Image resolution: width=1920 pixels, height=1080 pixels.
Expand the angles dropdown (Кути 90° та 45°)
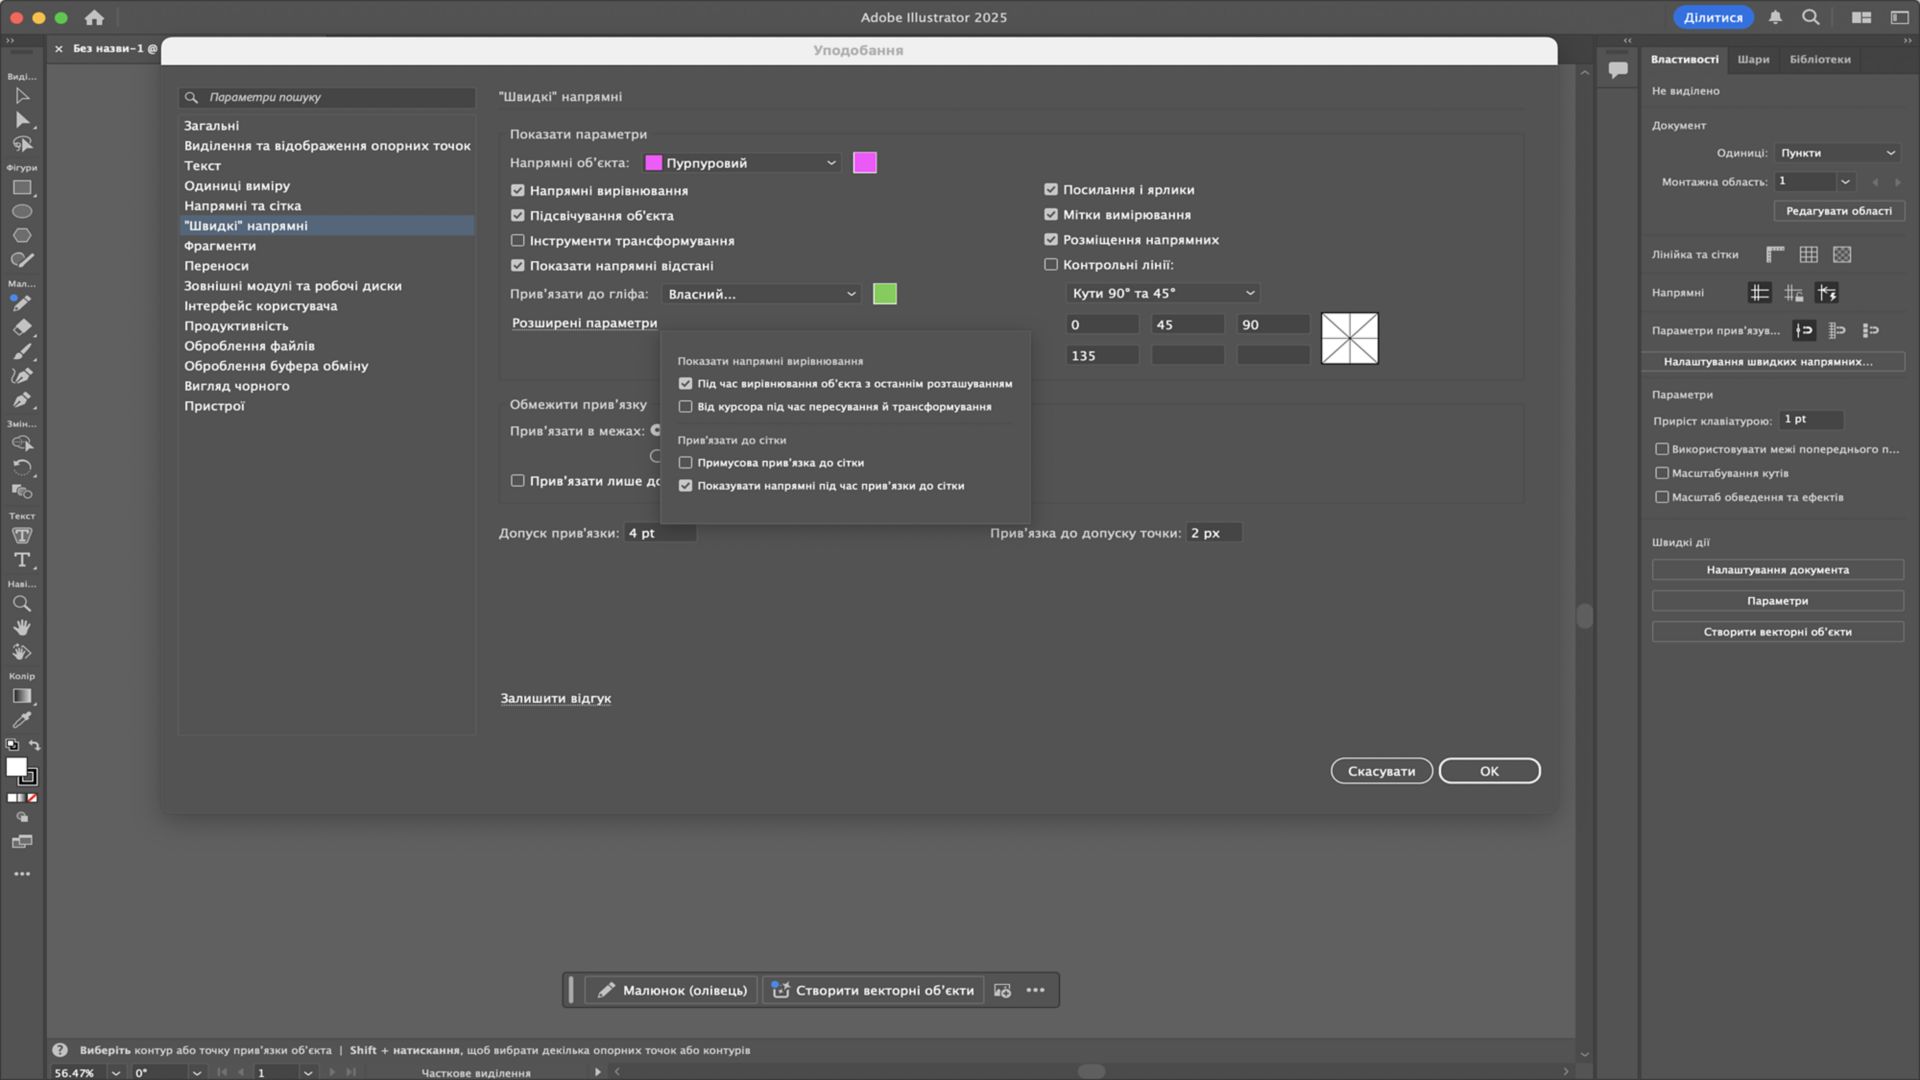tap(1162, 293)
